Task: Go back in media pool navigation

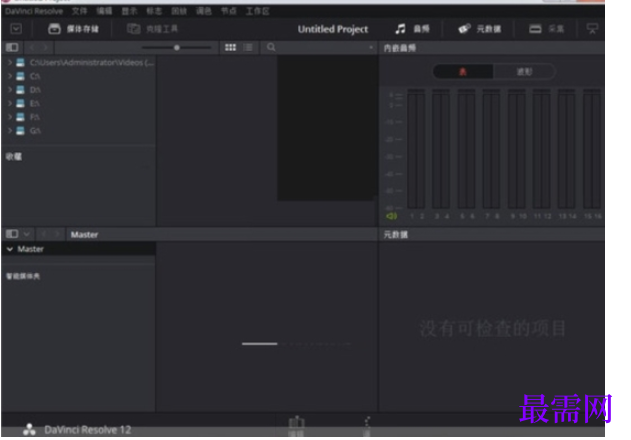Action: [43, 234]
